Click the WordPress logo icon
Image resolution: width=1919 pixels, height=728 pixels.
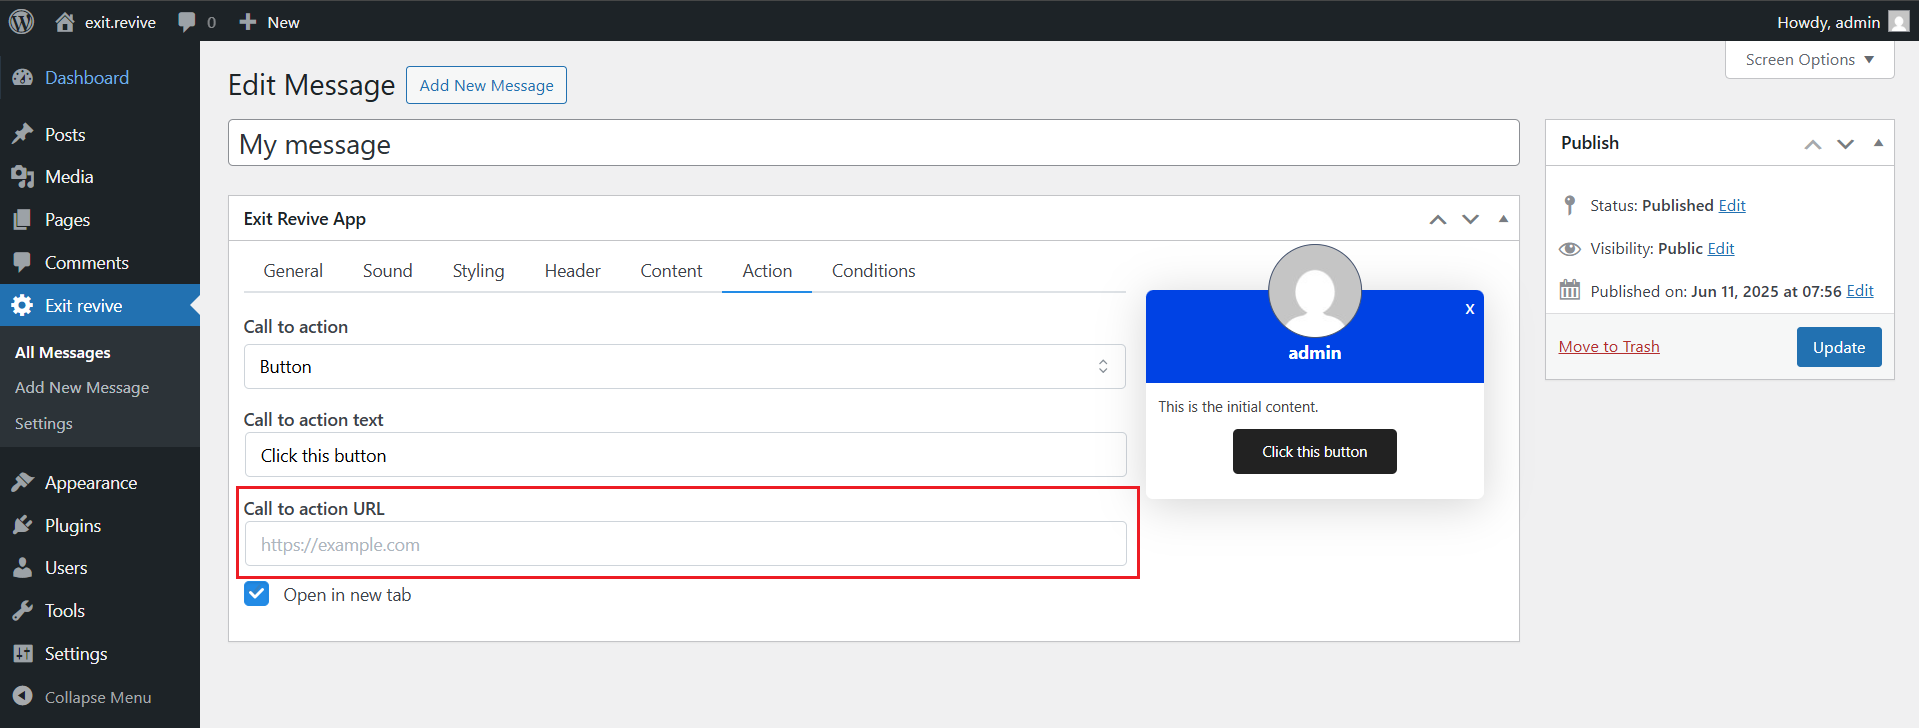click(21, 21)
